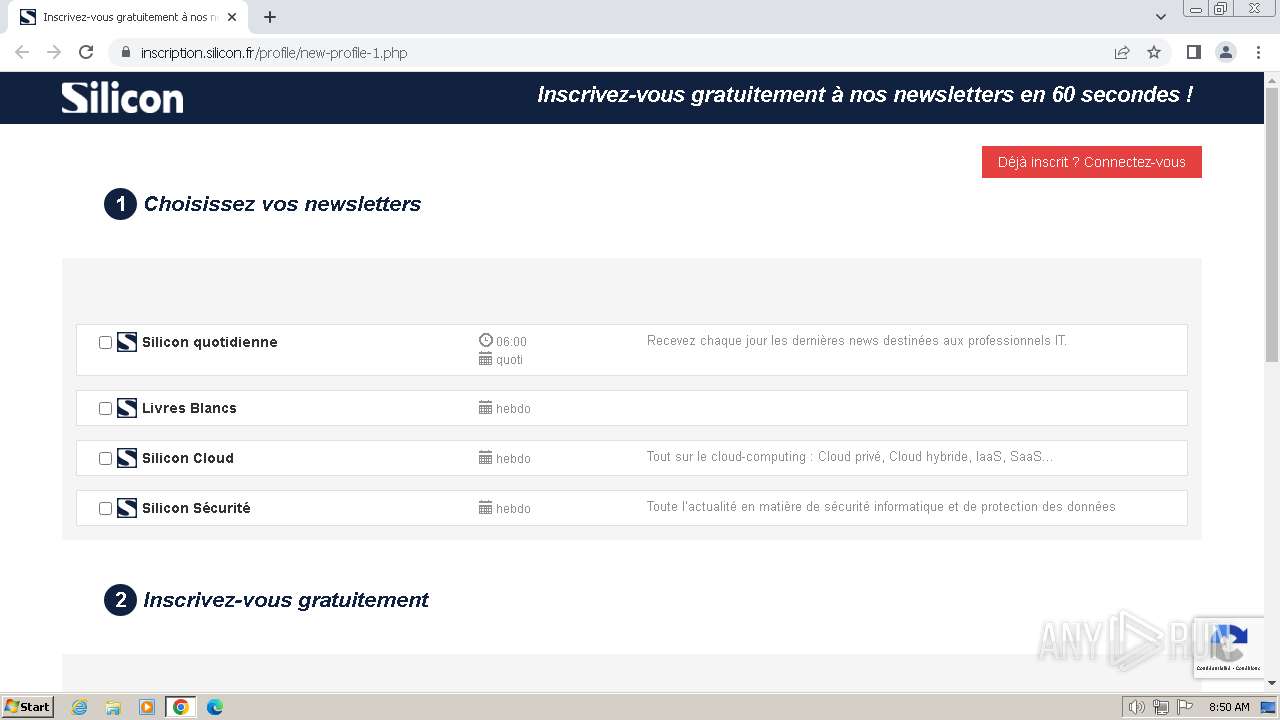Open the tab search dropdown arrow
Image resolution: width=1280 pixels, height=720 pixels.
coord(1161,17)
